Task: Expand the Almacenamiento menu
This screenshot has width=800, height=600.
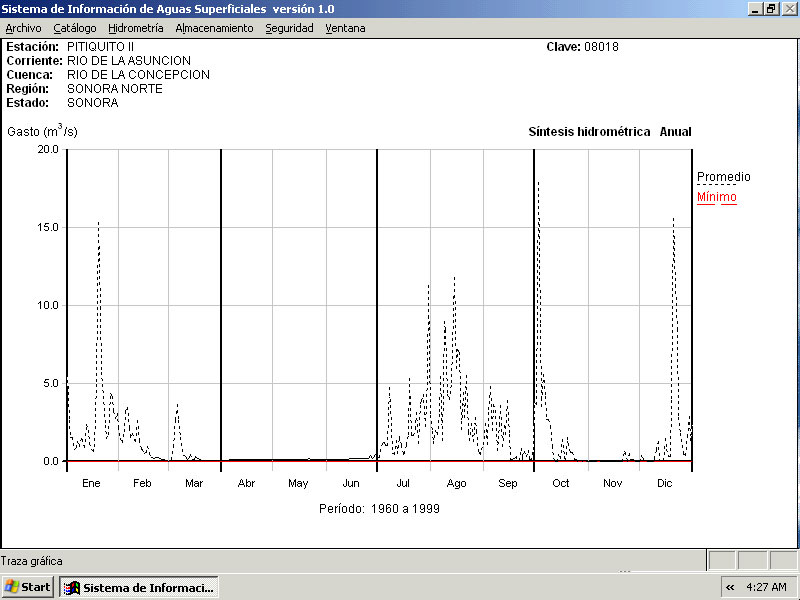Action: (214, 28)
